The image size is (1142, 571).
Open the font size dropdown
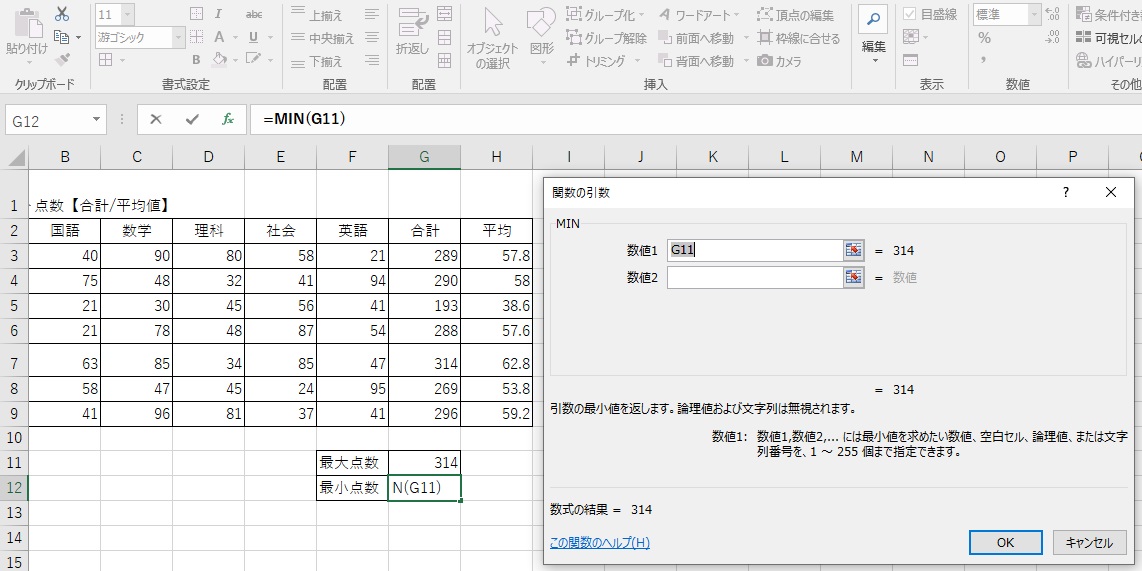pyautogui.click(x=128, y=14)
